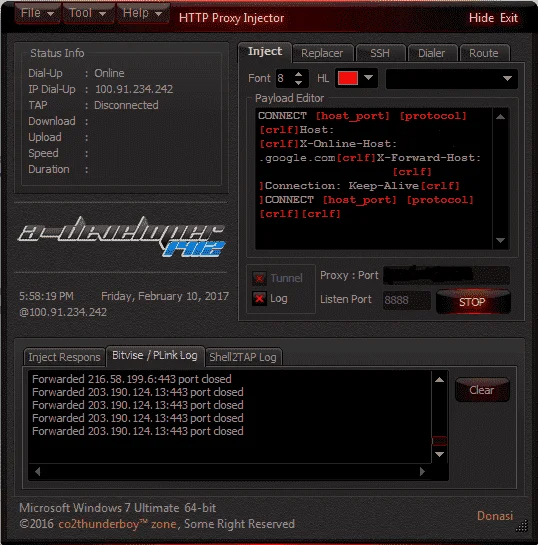
Task: Click Exit in the title bar
Action: point(509,18)
